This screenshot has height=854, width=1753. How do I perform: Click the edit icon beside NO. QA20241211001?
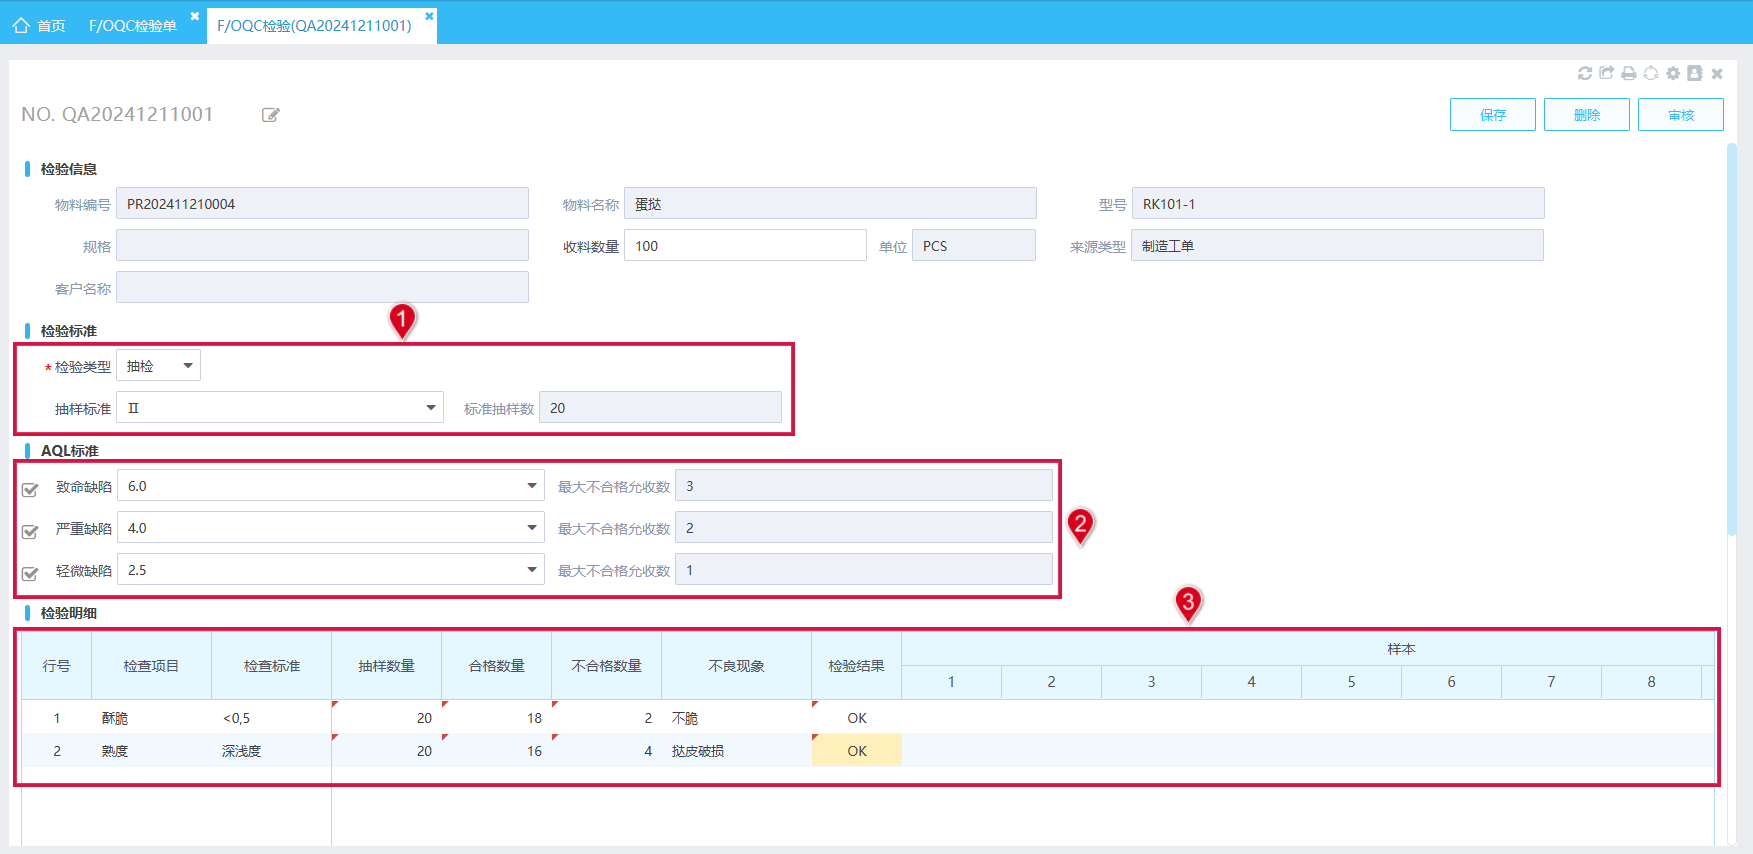coord(270,115)
